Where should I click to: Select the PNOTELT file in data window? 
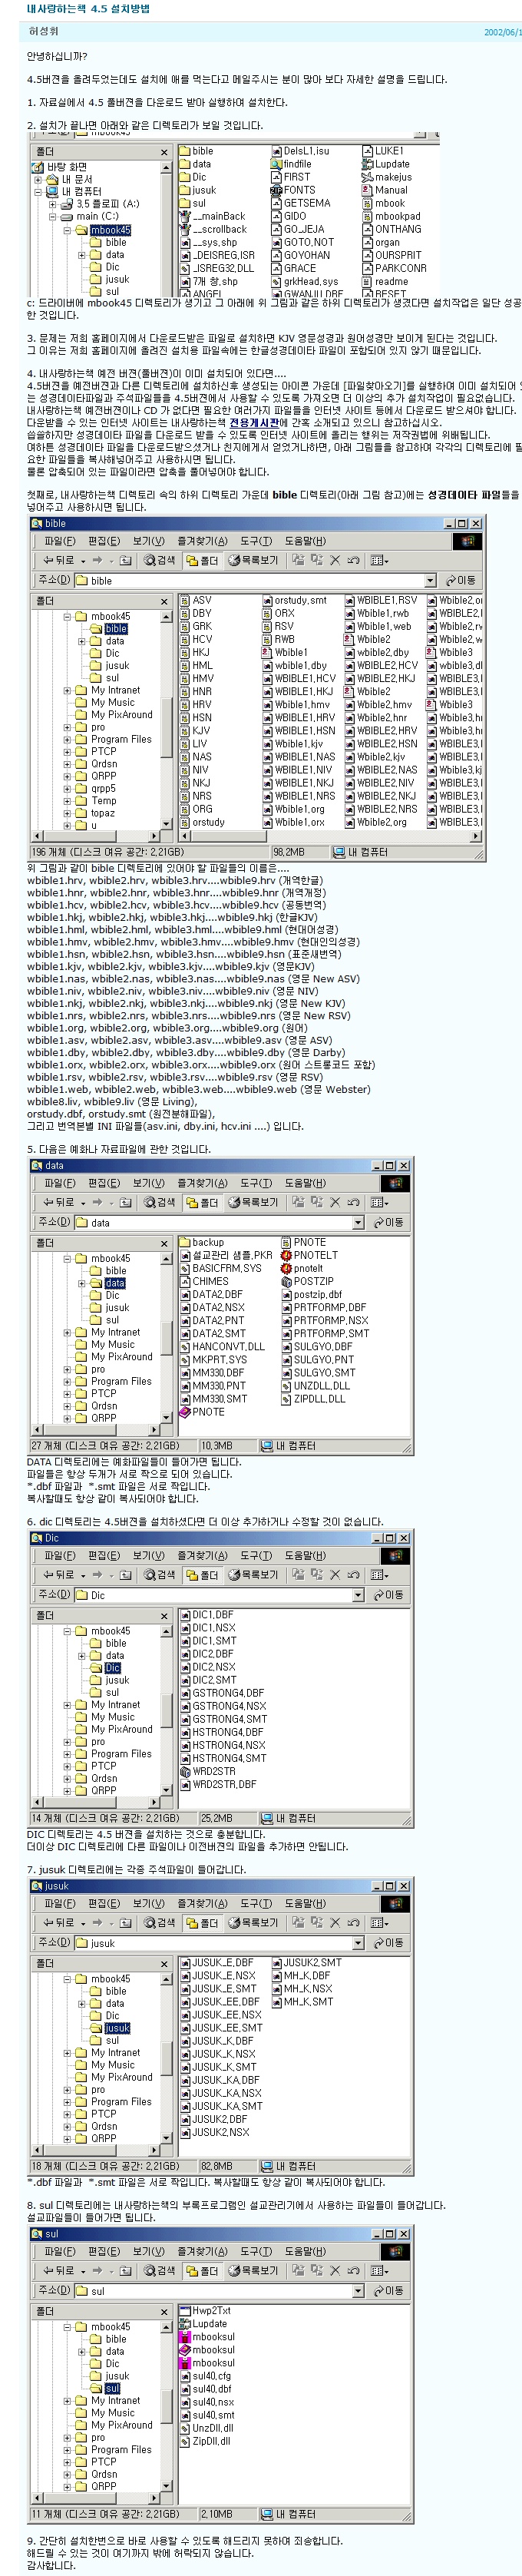[x=309, y=1255]
